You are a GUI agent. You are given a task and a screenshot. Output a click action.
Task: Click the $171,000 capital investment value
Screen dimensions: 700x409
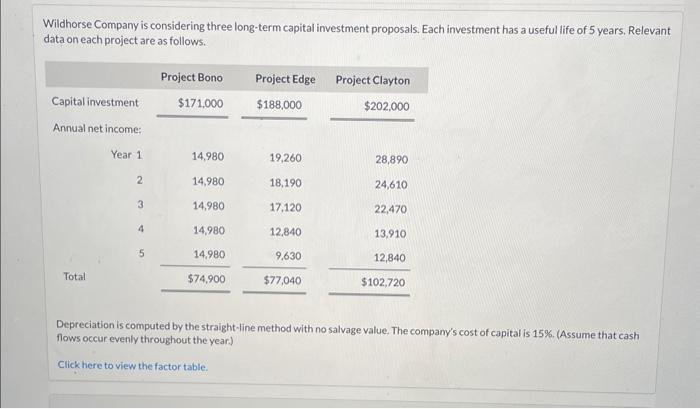[x=200, y=103]
